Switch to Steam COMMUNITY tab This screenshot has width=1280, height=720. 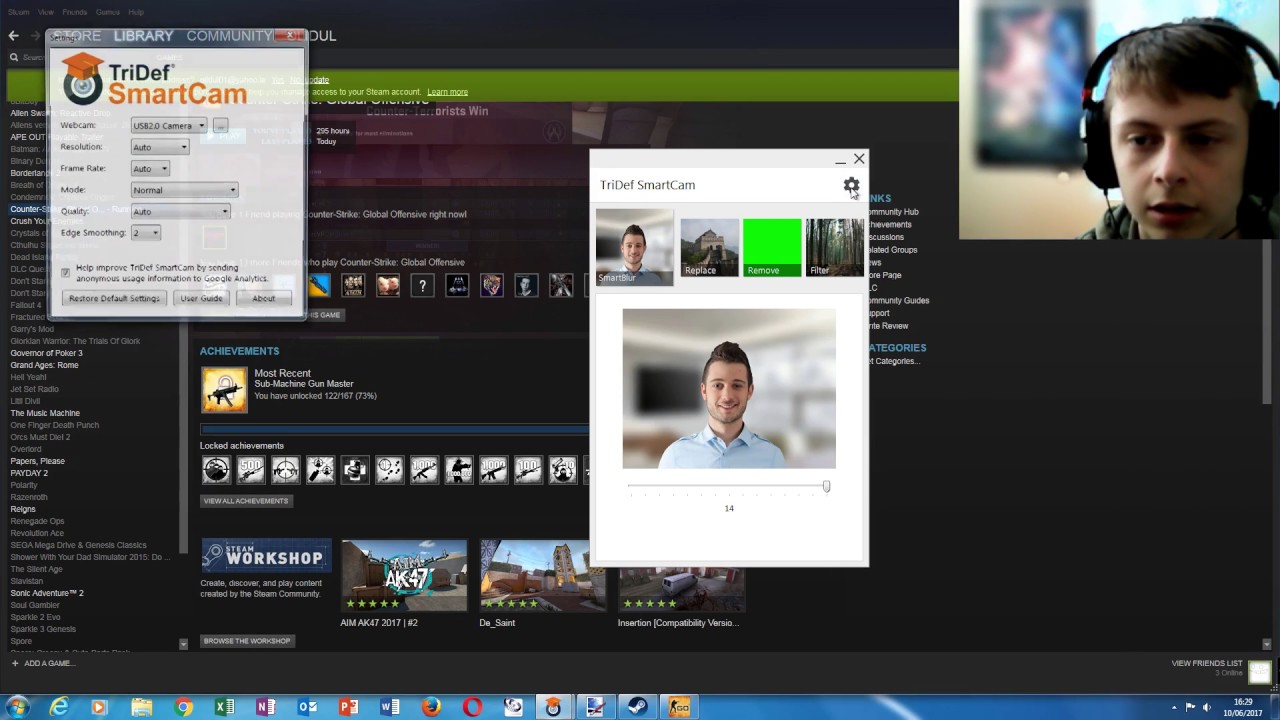[x=229, y=35]
